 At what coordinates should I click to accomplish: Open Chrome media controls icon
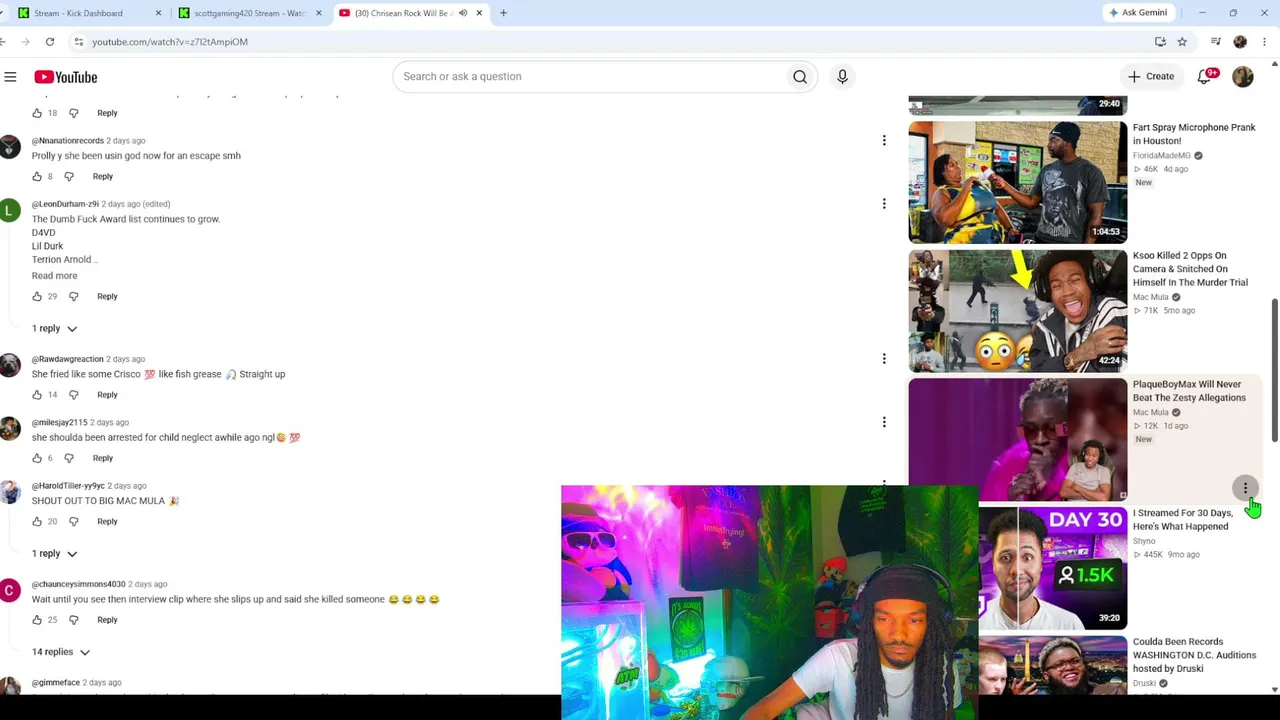(1216, 42)
